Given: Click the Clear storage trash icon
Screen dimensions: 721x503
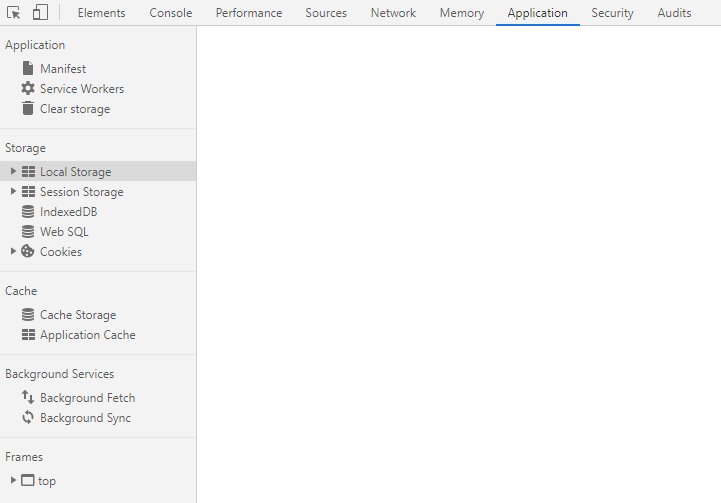Looking at the screenshot, I should click(28, 108).
